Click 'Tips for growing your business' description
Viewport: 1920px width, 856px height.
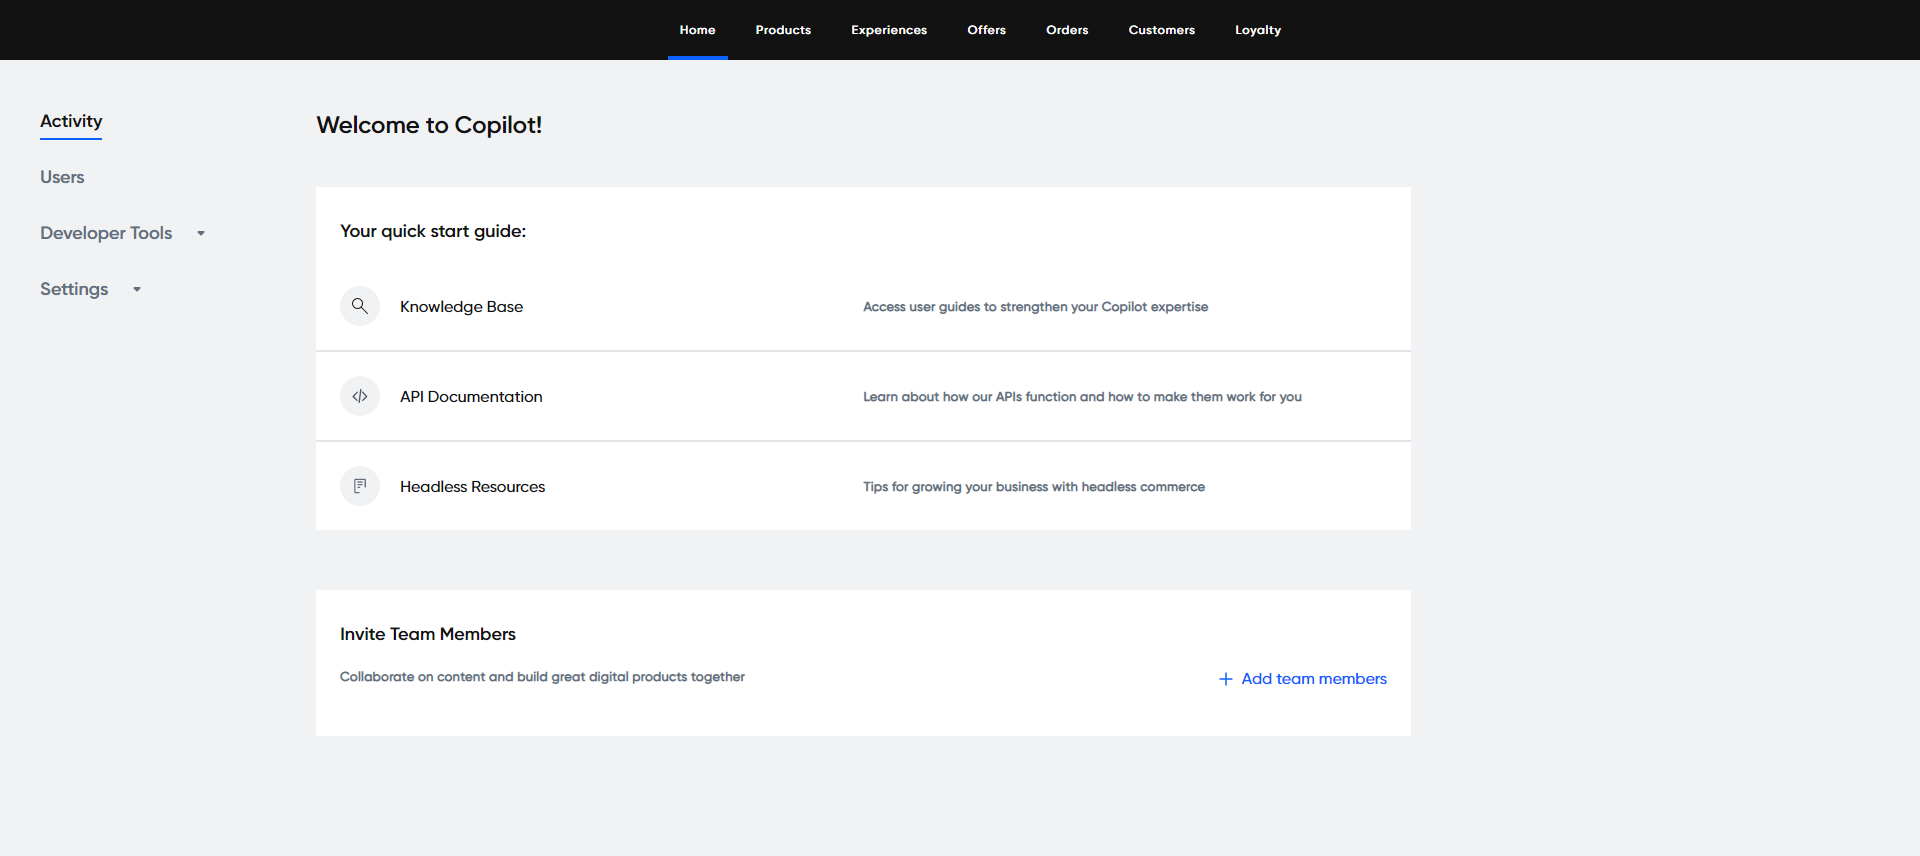(1034, 487)
